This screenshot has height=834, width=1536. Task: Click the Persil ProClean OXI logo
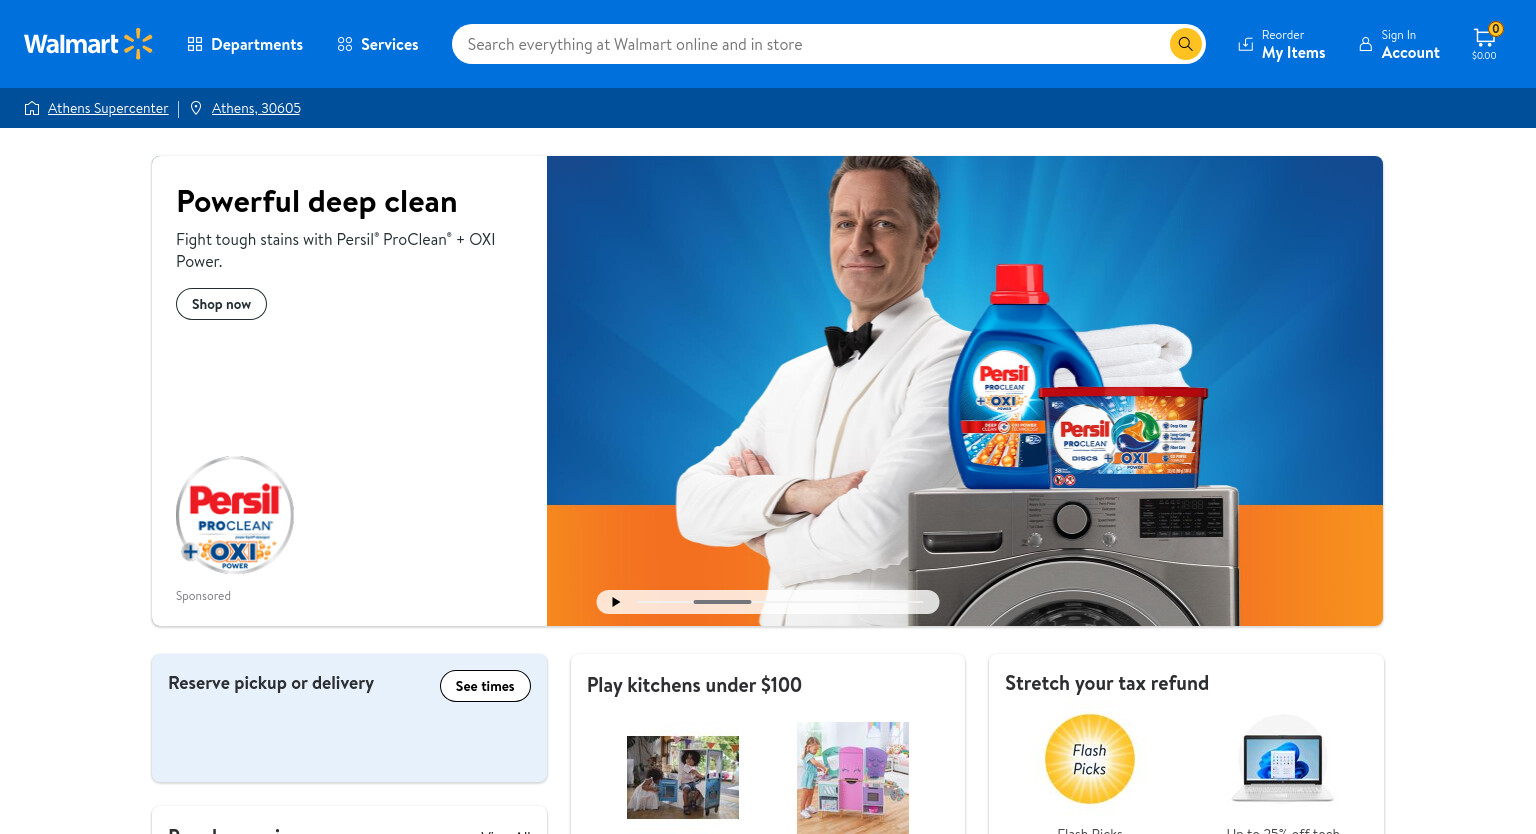pyautogui.click(x=235, y=515)
